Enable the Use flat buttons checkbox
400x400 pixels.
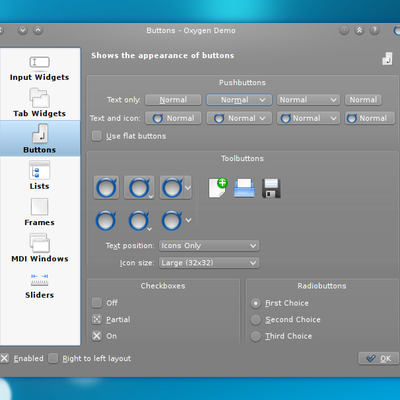click(x=97, y=136)
